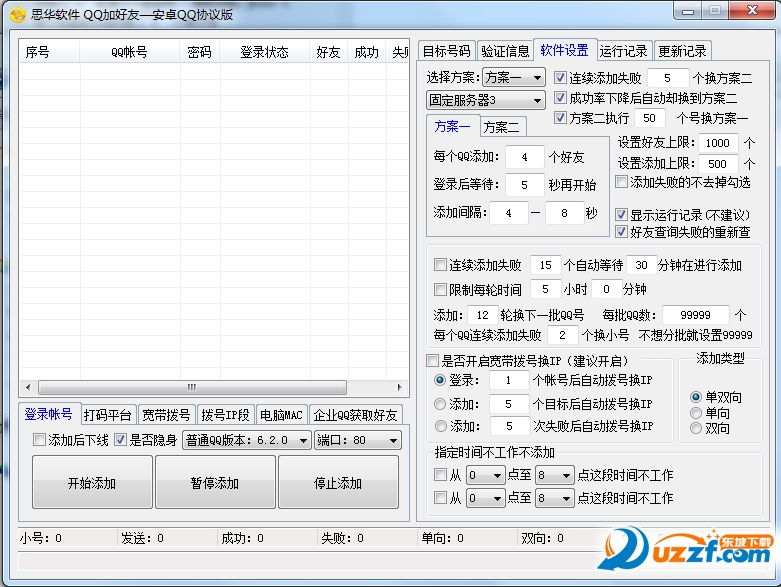This screenshot has width=781, height=587.
Task: Toggle 是否隐身 checkbox
Action: coord(120,440)
